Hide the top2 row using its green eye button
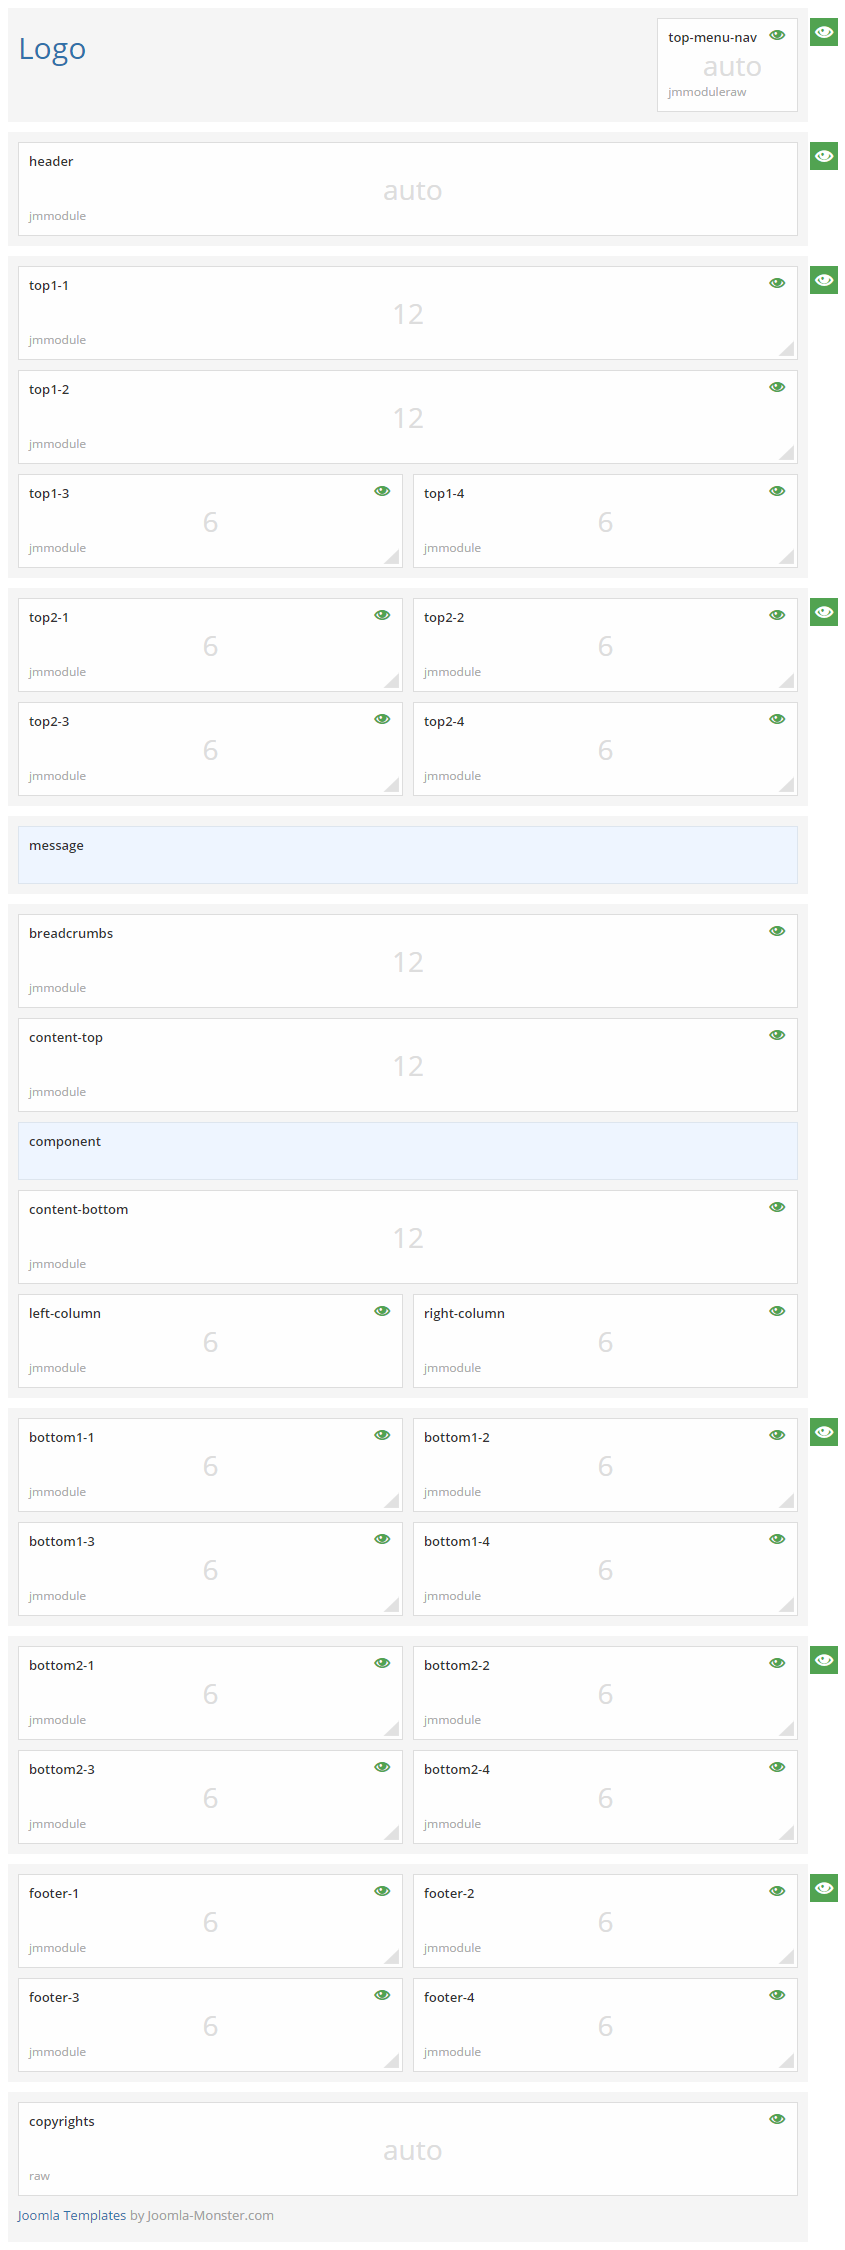This screenshot has height=2250, width=845. [823, 612]
